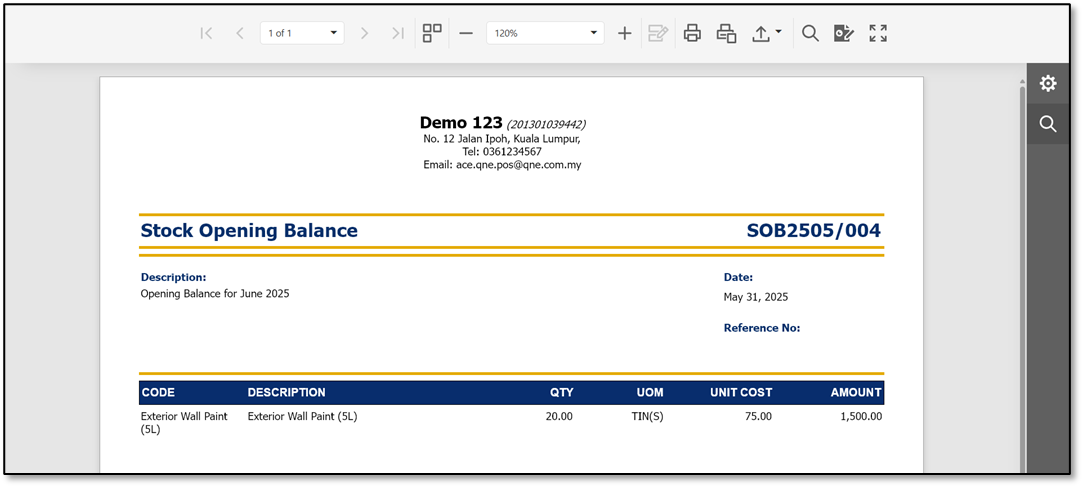Click the TIN(S) unit value
This screenshot has height=487, width=1084.
pos(647,416)
